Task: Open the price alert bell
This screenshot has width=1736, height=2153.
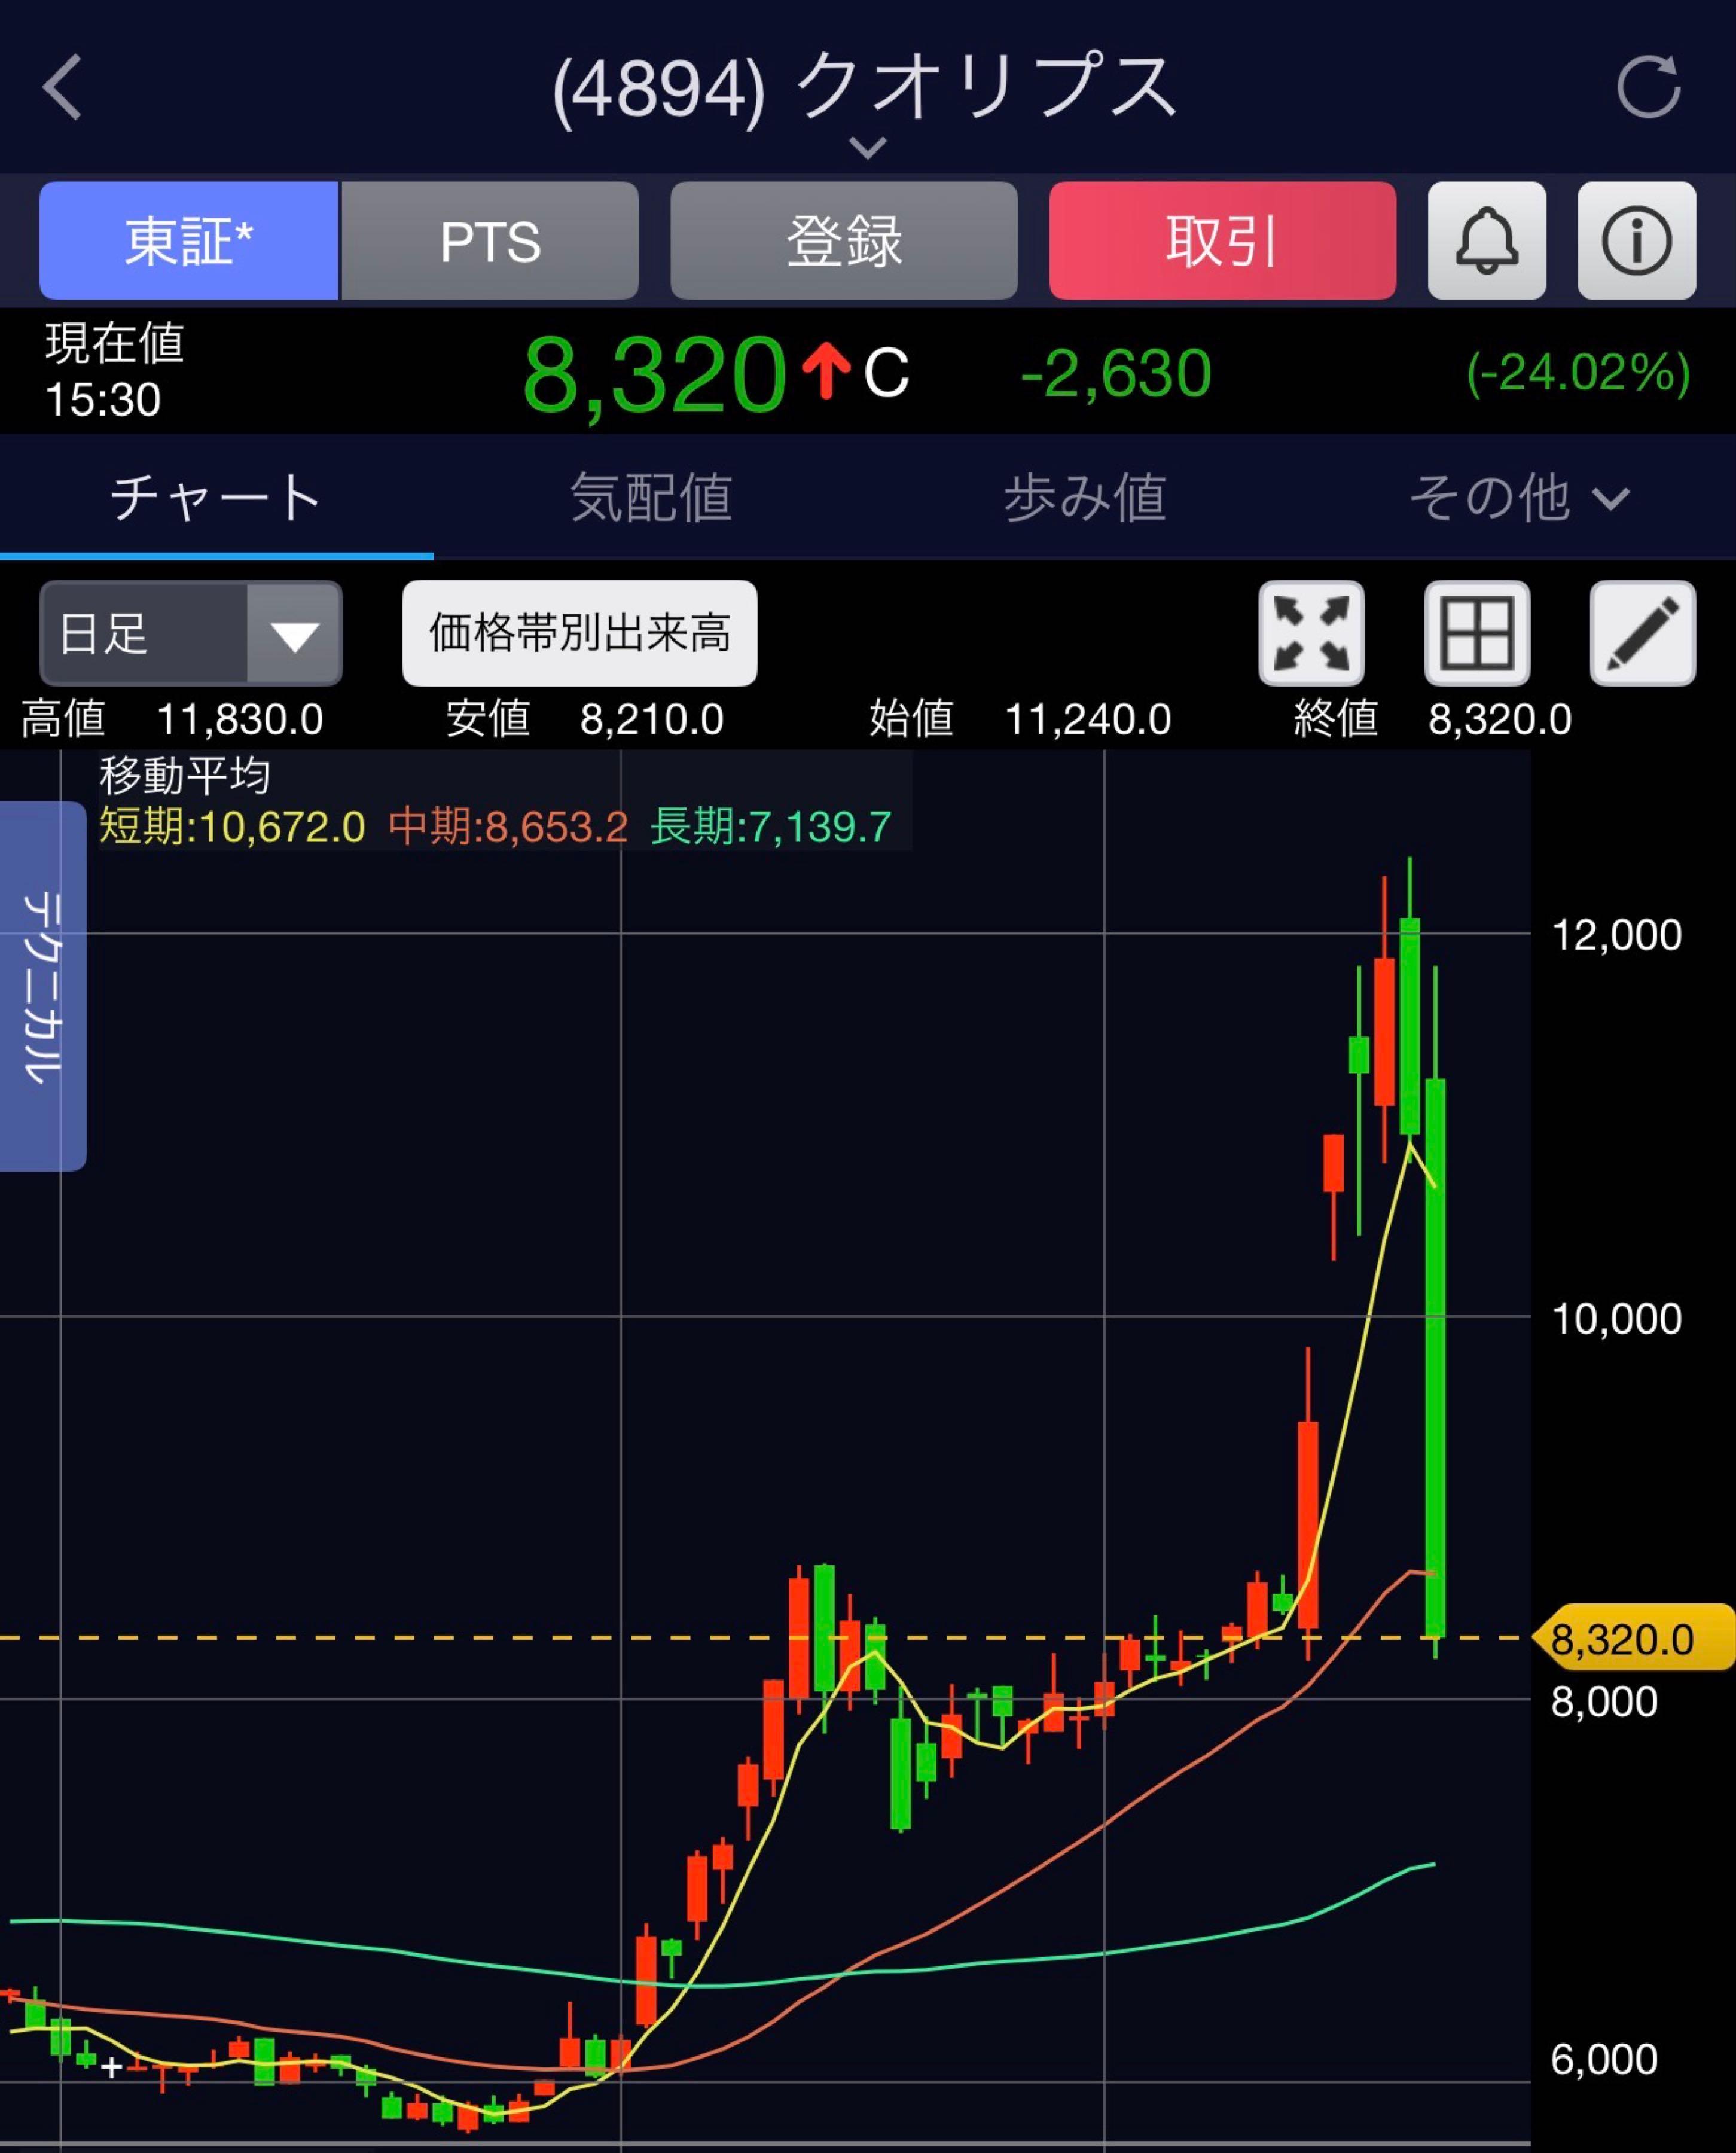Action: [x=1486, y=241]
